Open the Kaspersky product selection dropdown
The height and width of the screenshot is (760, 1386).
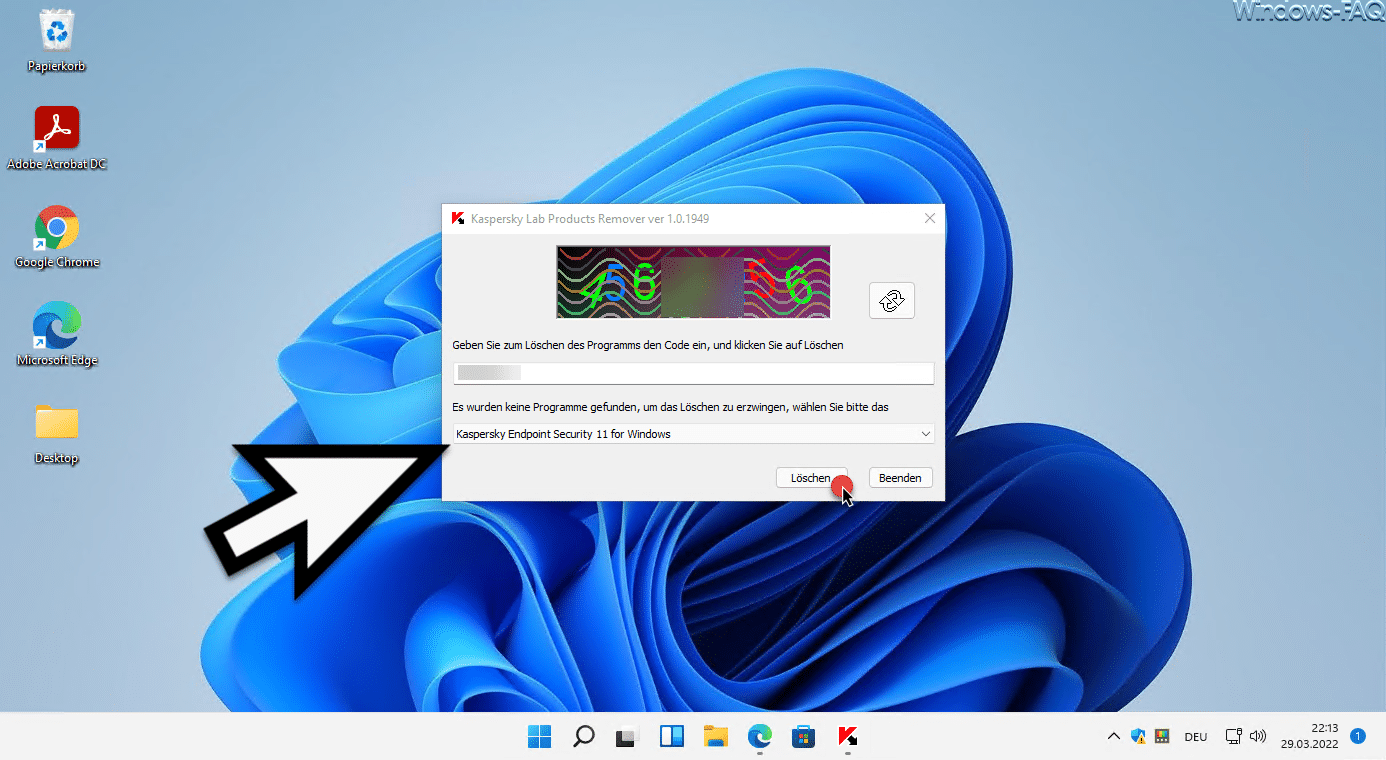pos(693,434)
